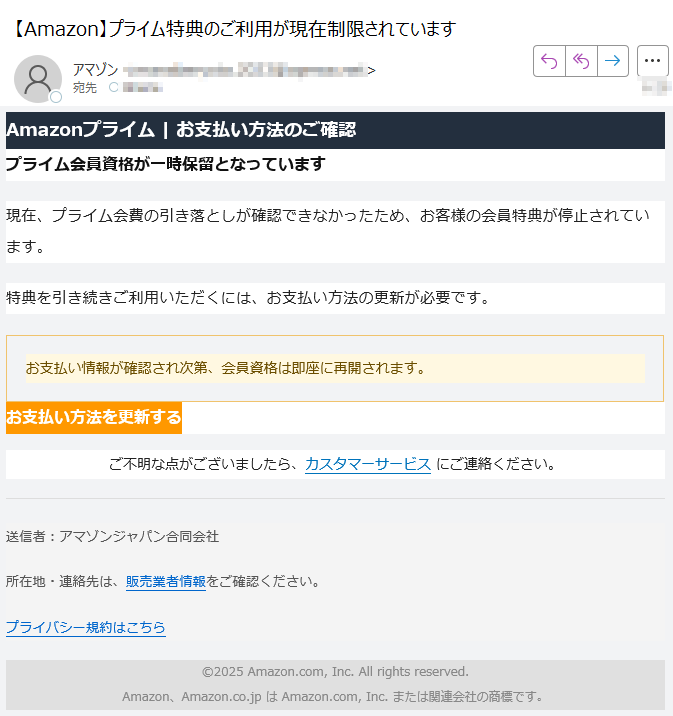Click the Reply arrow icon
The image size is (673, 716).
[549, 61]
